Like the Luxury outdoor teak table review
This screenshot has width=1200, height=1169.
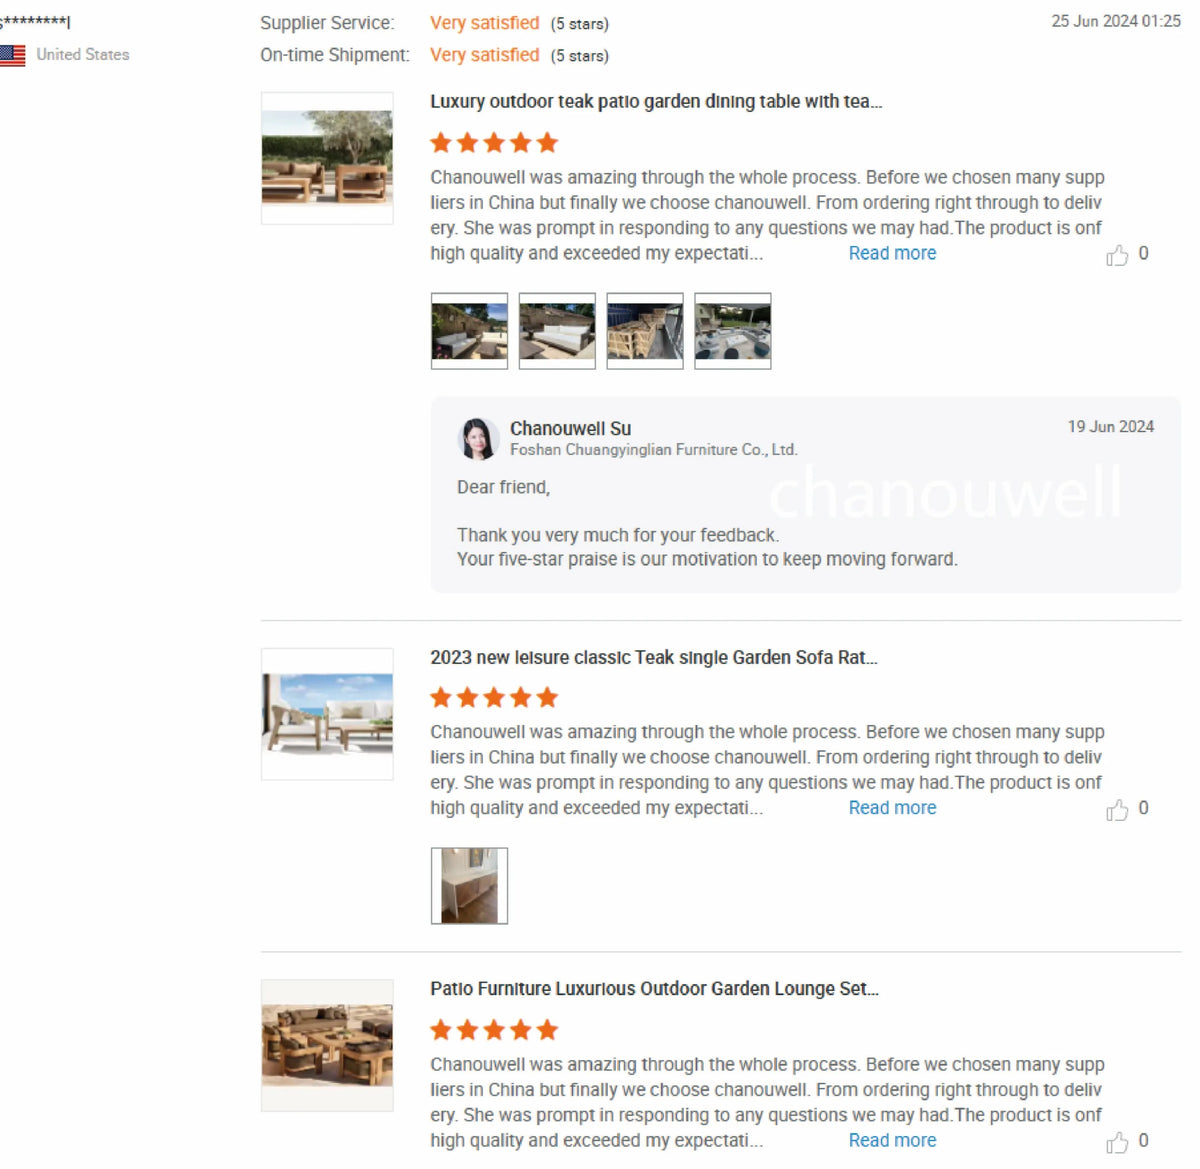pyautogui.click(x=1117, y=255)
